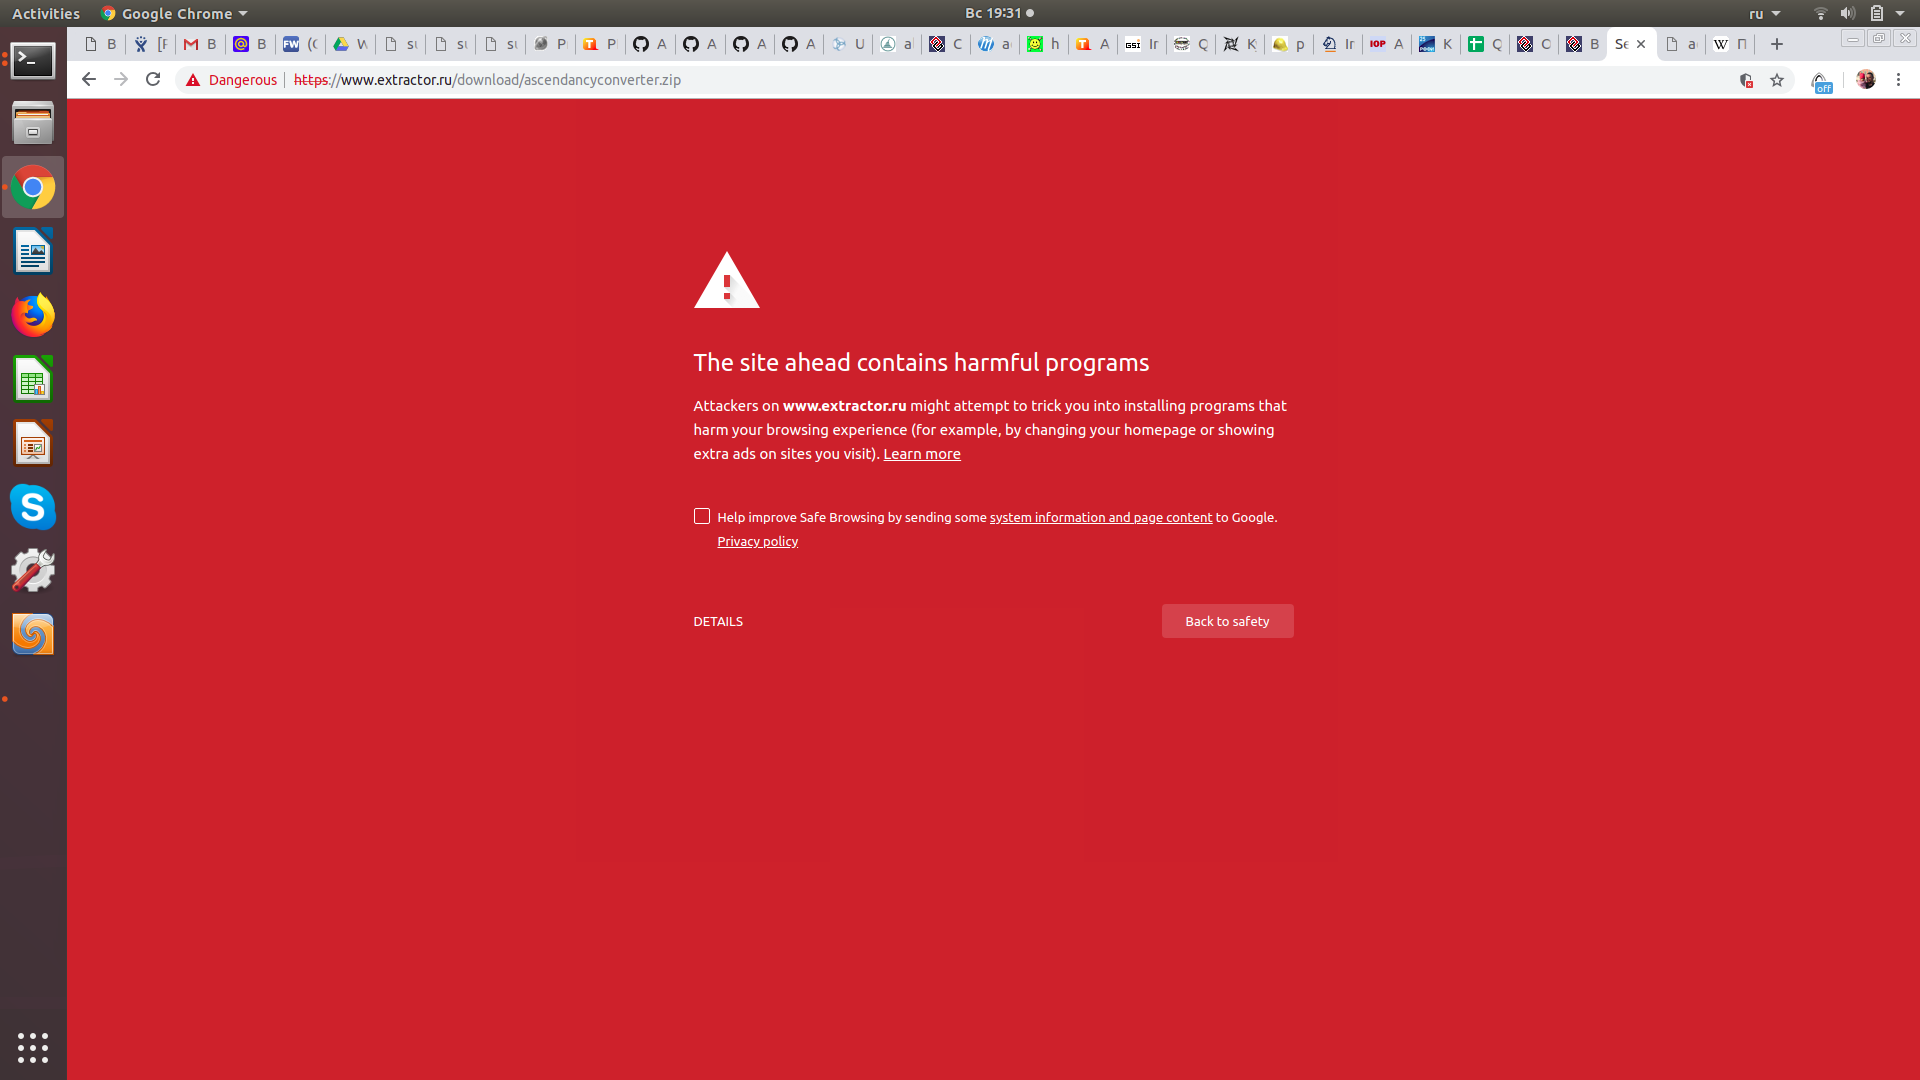
Task: Expand the DETAILS section
Action: click(718, 621)
